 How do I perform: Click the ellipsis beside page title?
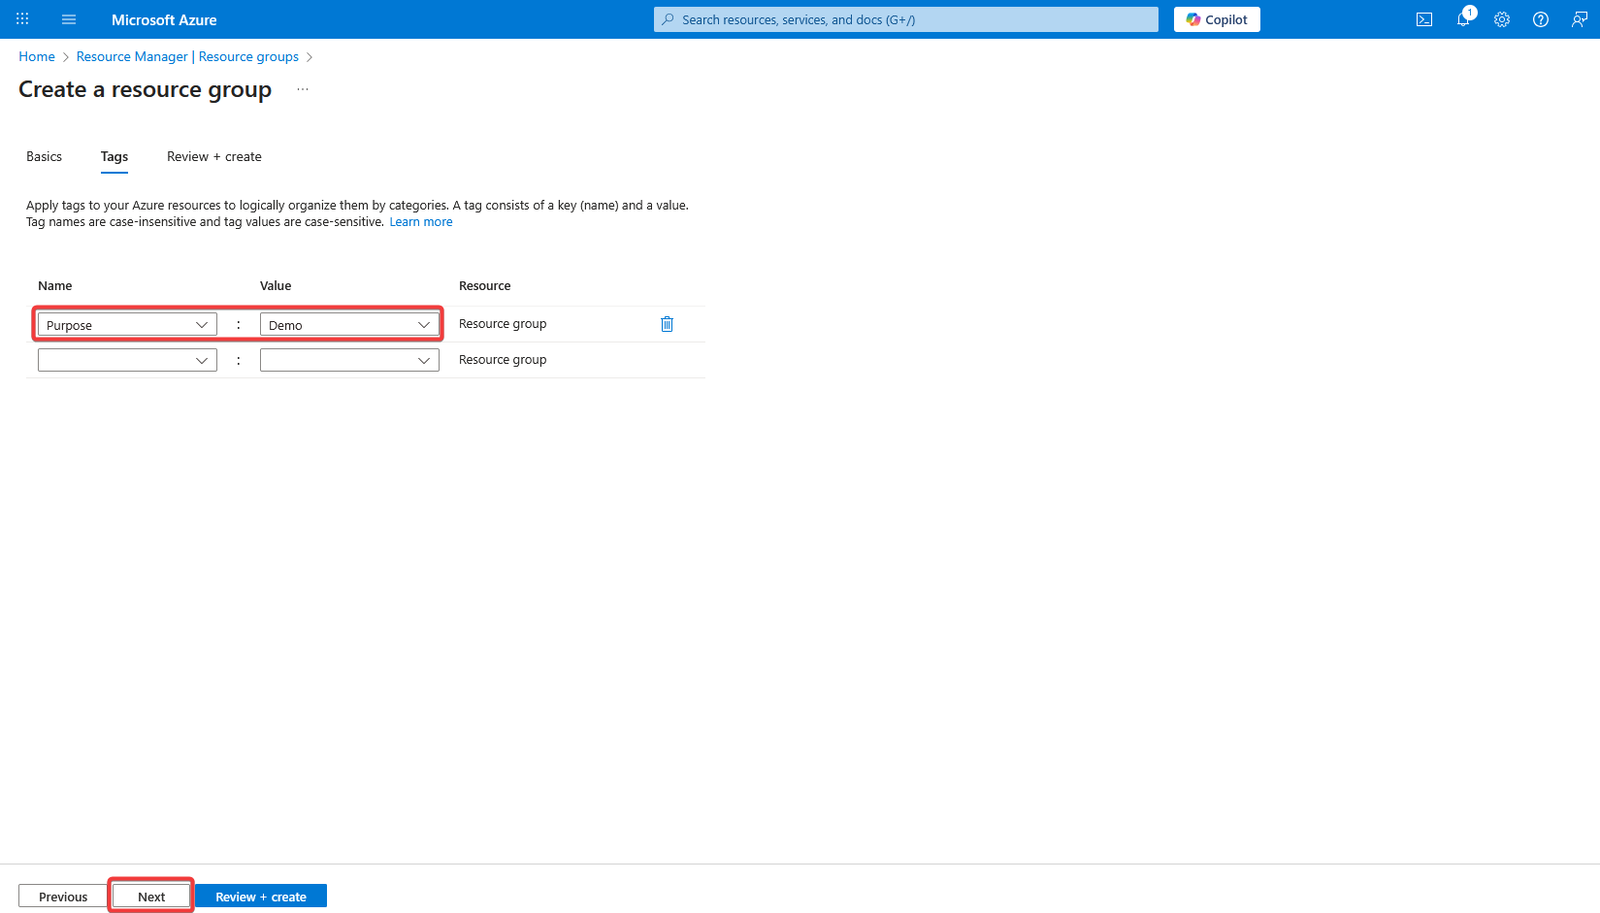coord(303,90)
